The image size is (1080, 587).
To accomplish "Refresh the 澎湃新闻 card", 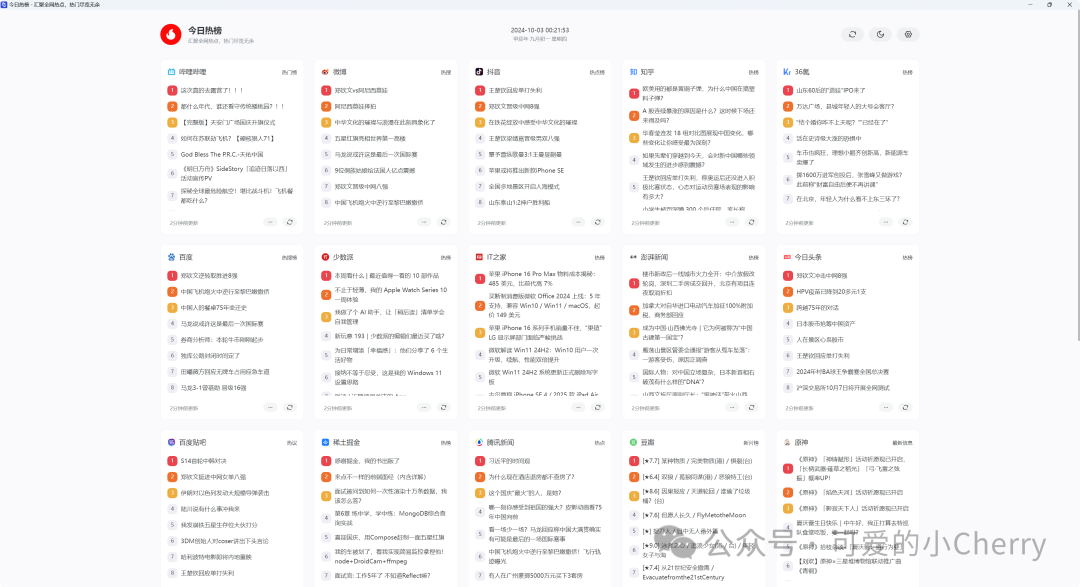I will [x=751, y=408].
